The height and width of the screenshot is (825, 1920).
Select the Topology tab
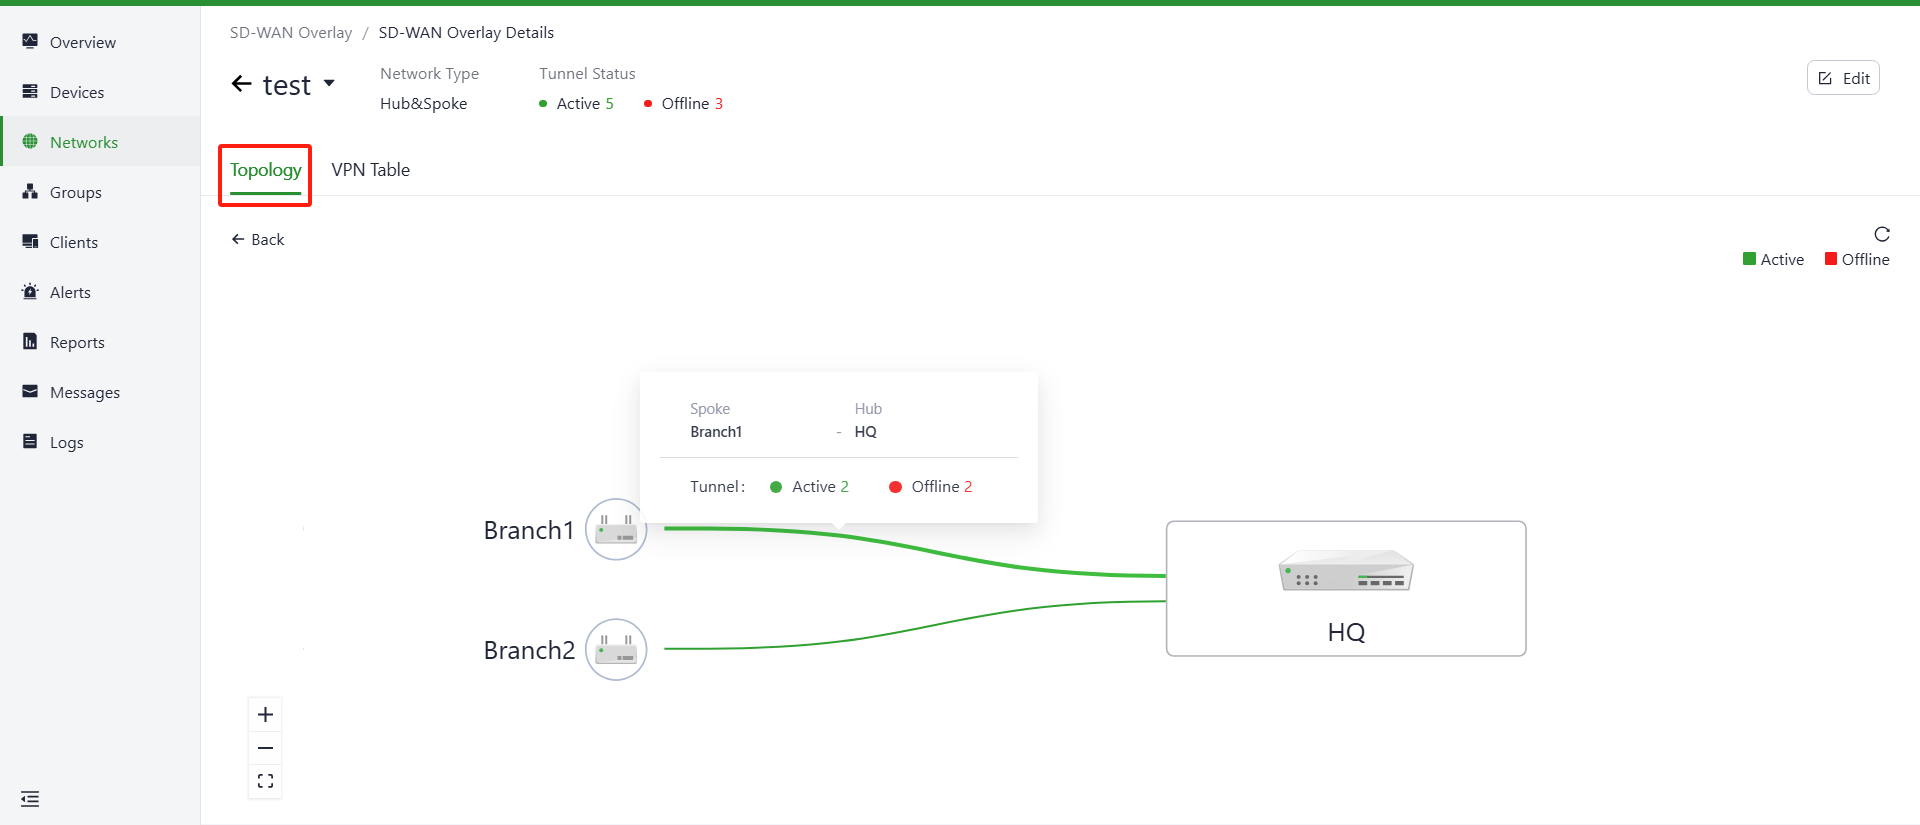(265, 170)
